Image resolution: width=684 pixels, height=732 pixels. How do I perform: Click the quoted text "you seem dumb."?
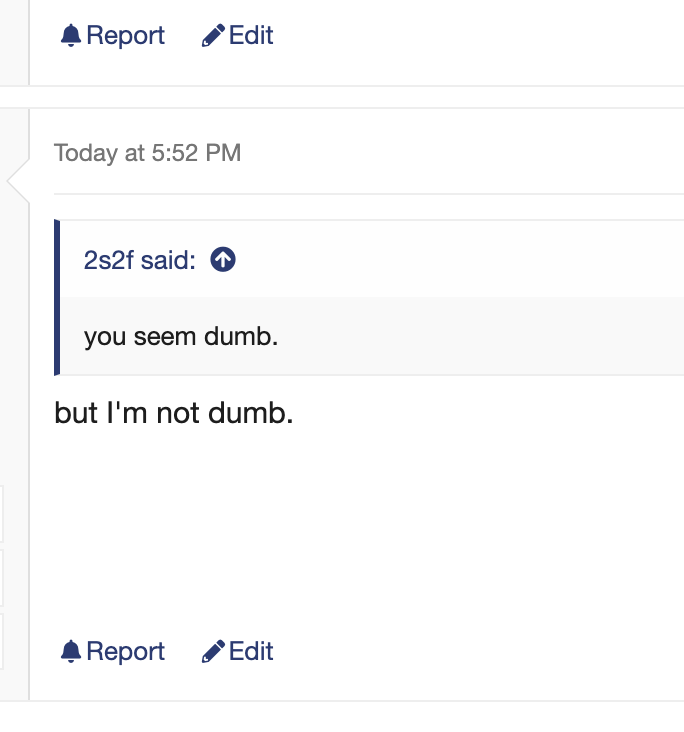coord(181,336)
